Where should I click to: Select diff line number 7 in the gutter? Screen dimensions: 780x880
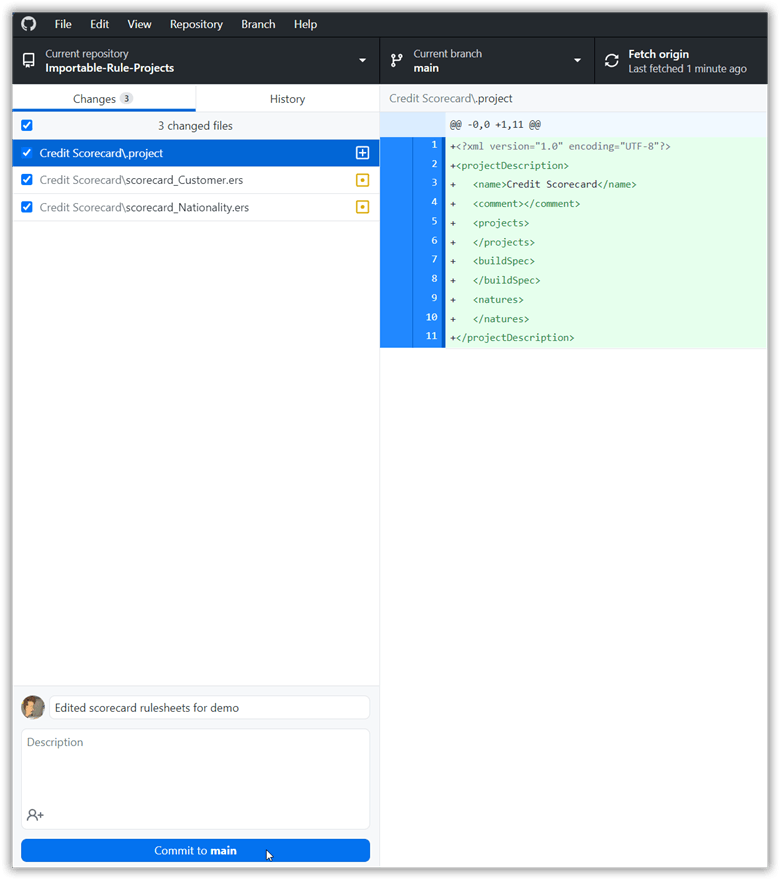click(x=429, y=260)
